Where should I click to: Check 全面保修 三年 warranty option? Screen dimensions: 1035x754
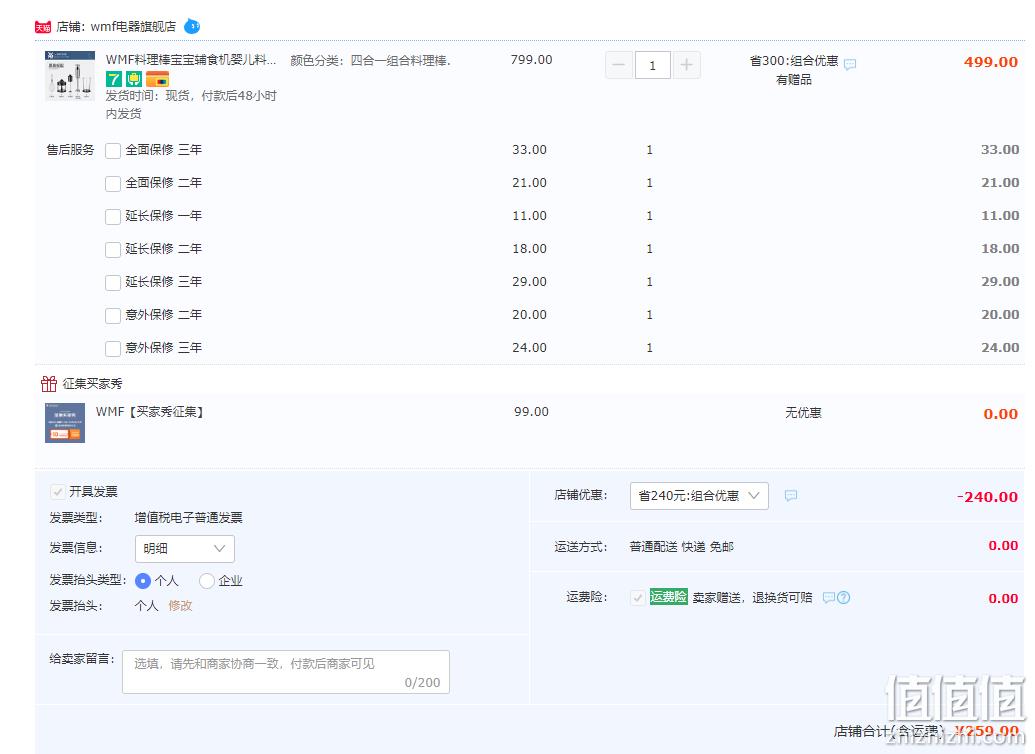tap(113, 151)
